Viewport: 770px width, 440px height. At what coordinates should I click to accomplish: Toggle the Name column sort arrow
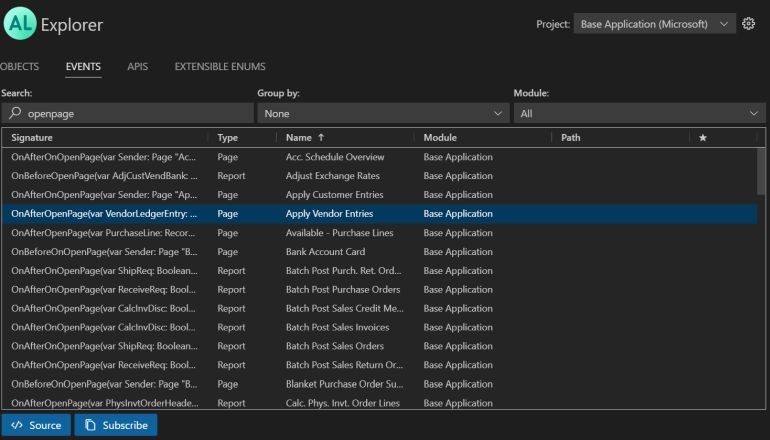tap(321, 138)
